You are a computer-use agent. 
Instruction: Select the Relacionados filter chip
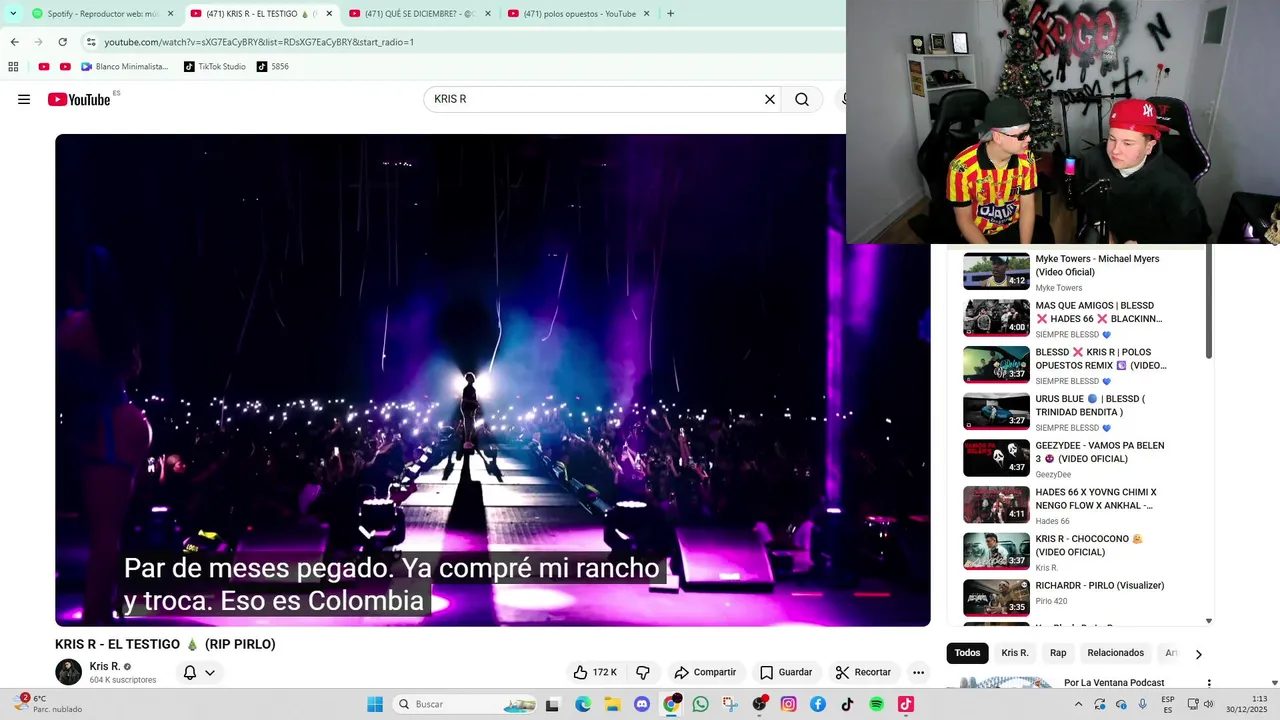[x=1115, y=653]
